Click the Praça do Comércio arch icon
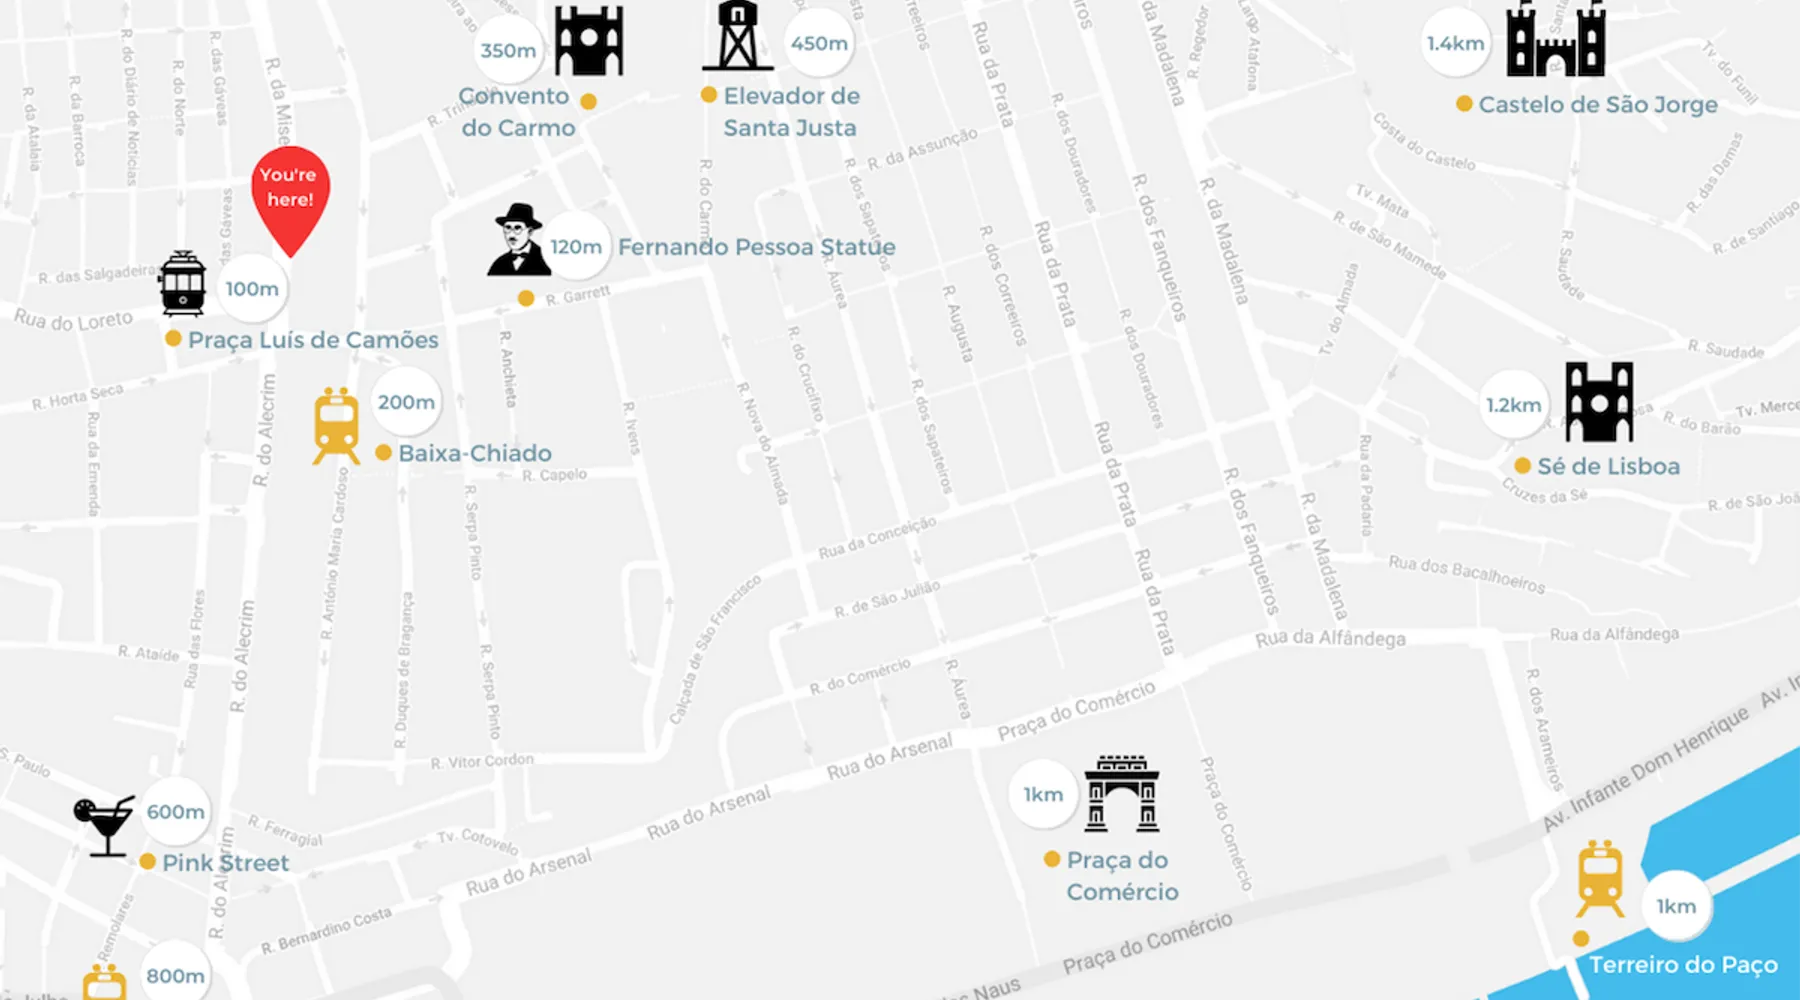1800x1000 pixels. pos(1121,794)
